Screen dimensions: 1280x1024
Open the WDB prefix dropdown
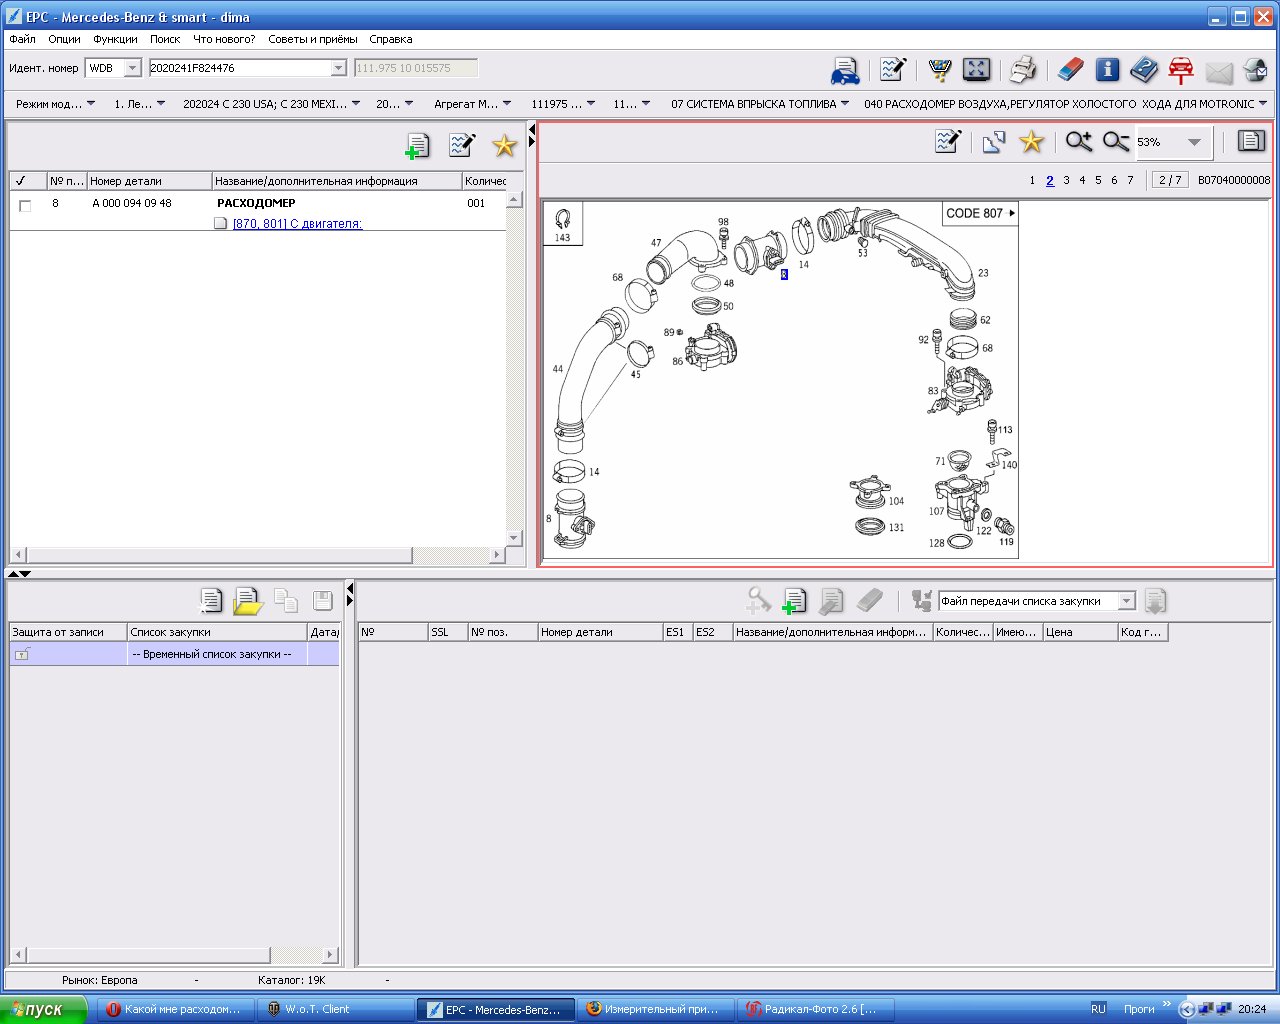pos(132,68)
